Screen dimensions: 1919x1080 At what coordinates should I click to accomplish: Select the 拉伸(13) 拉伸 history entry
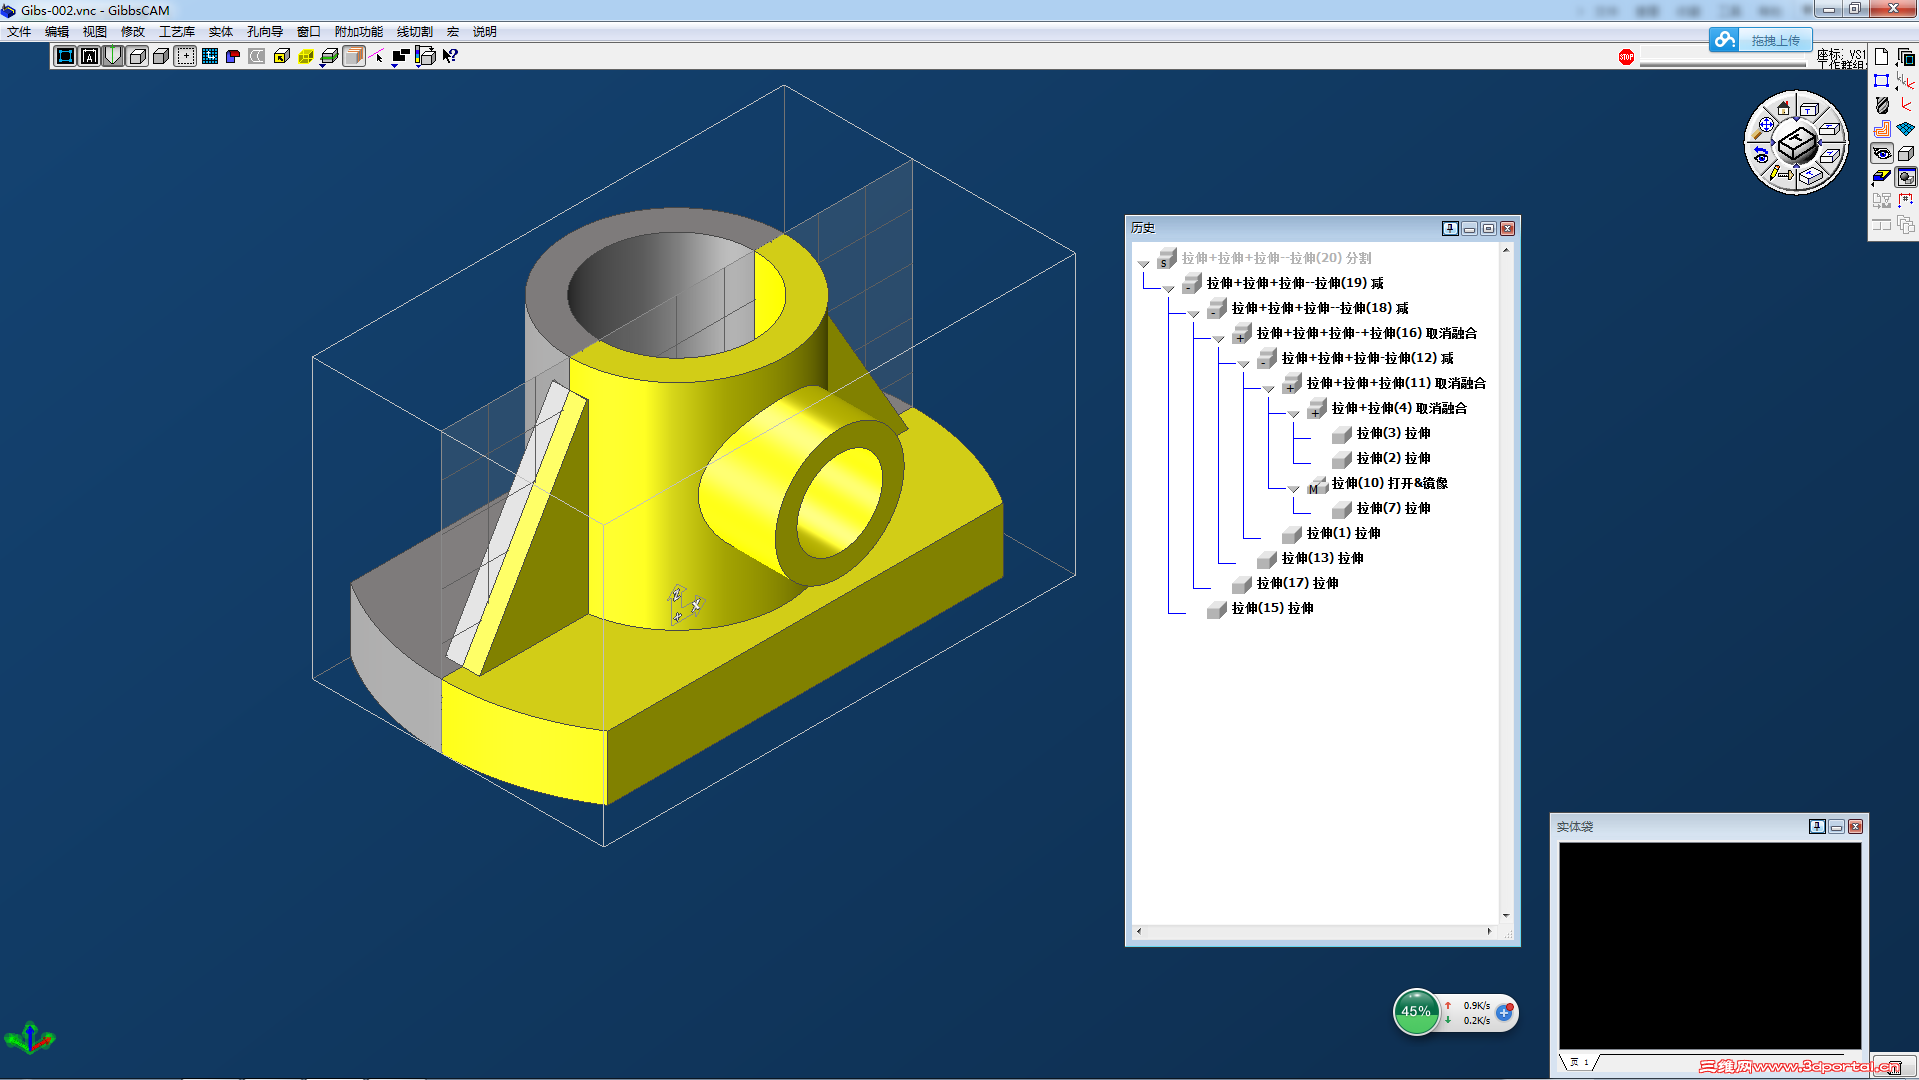[1323, 558]
